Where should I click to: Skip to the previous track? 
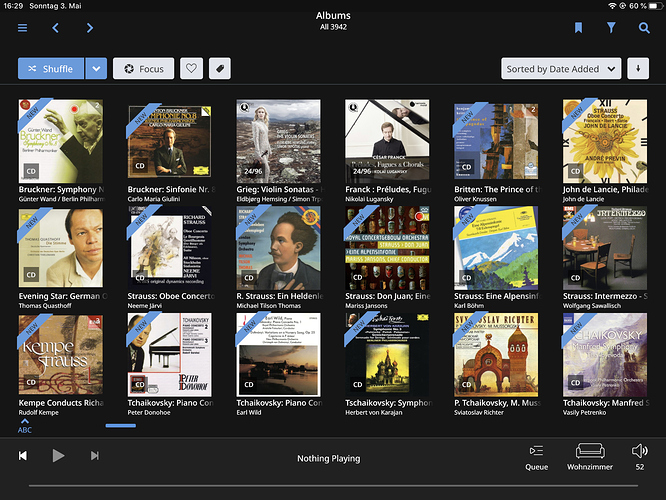point(23,456)
